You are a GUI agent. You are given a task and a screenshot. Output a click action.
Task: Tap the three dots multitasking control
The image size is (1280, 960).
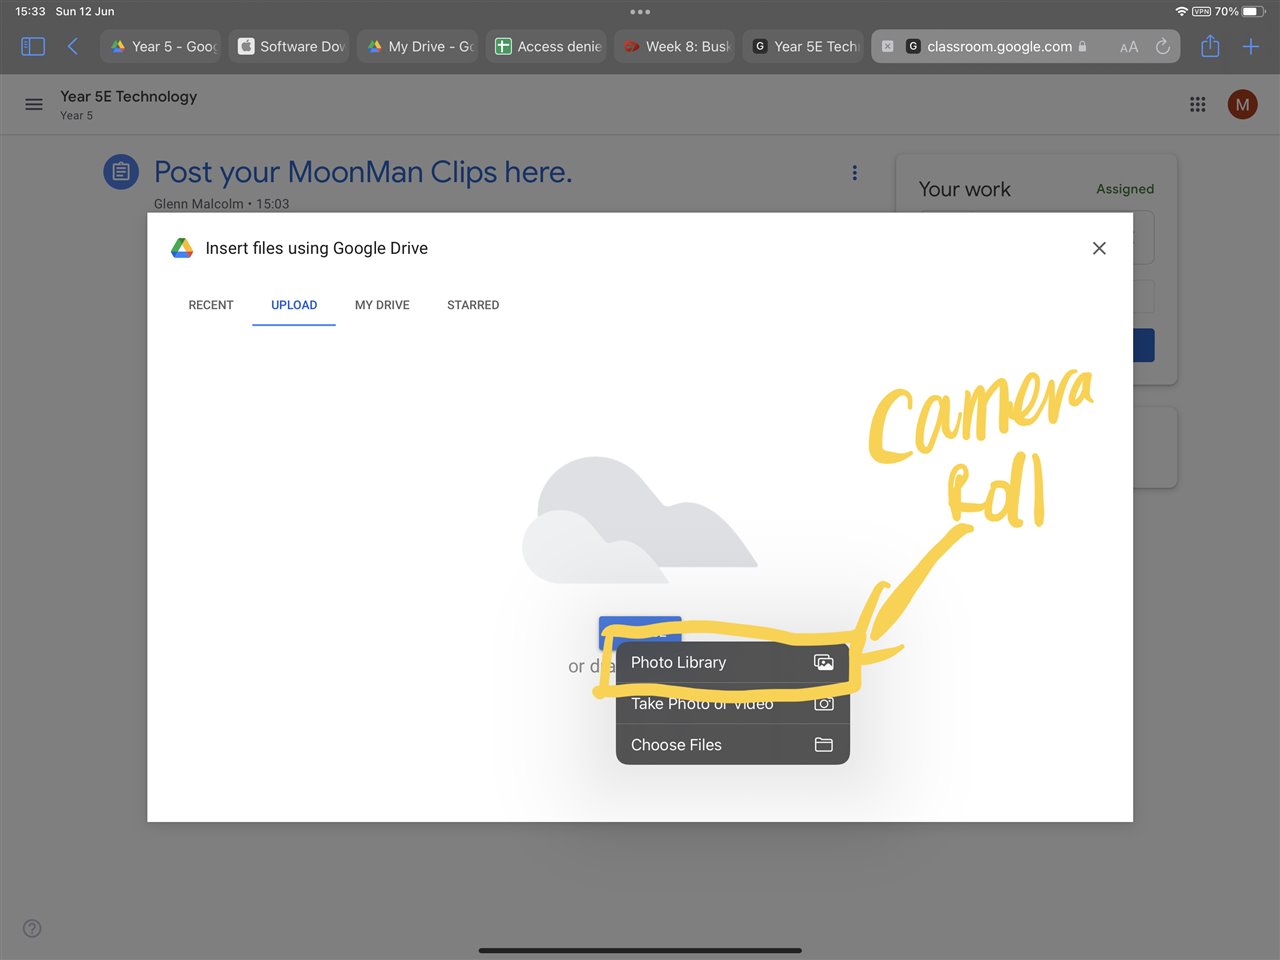640,12
